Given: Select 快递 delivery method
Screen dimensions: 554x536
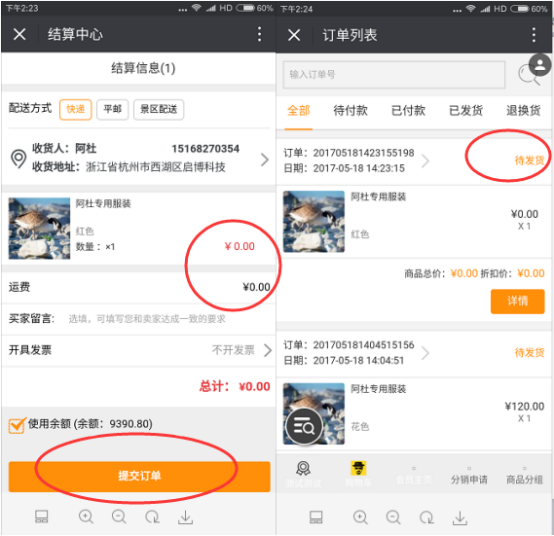Looking at the screenshot, I should tap(76, 110).
